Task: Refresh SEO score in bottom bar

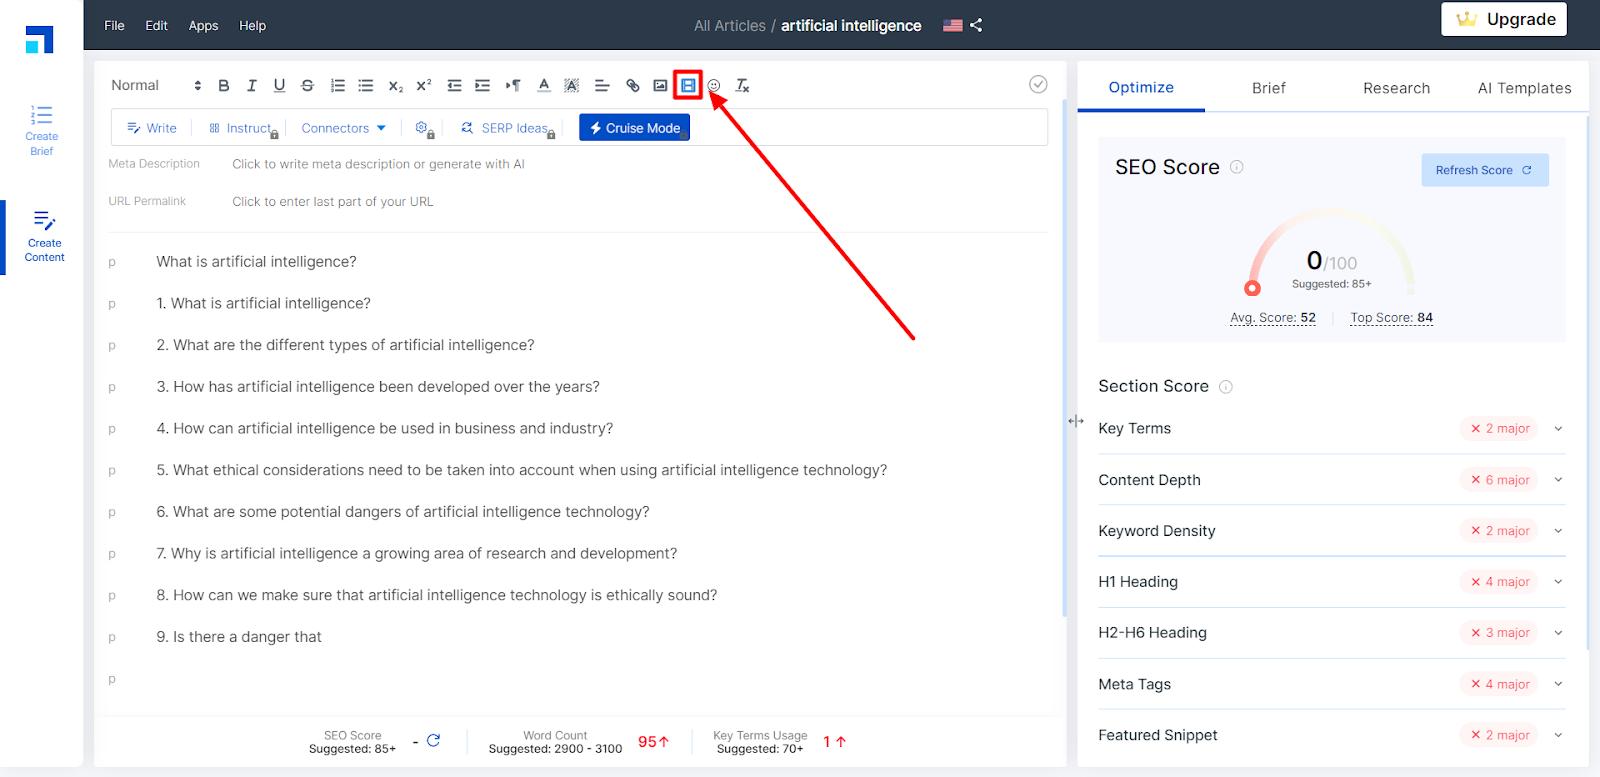Action: [x=433, y=741]
